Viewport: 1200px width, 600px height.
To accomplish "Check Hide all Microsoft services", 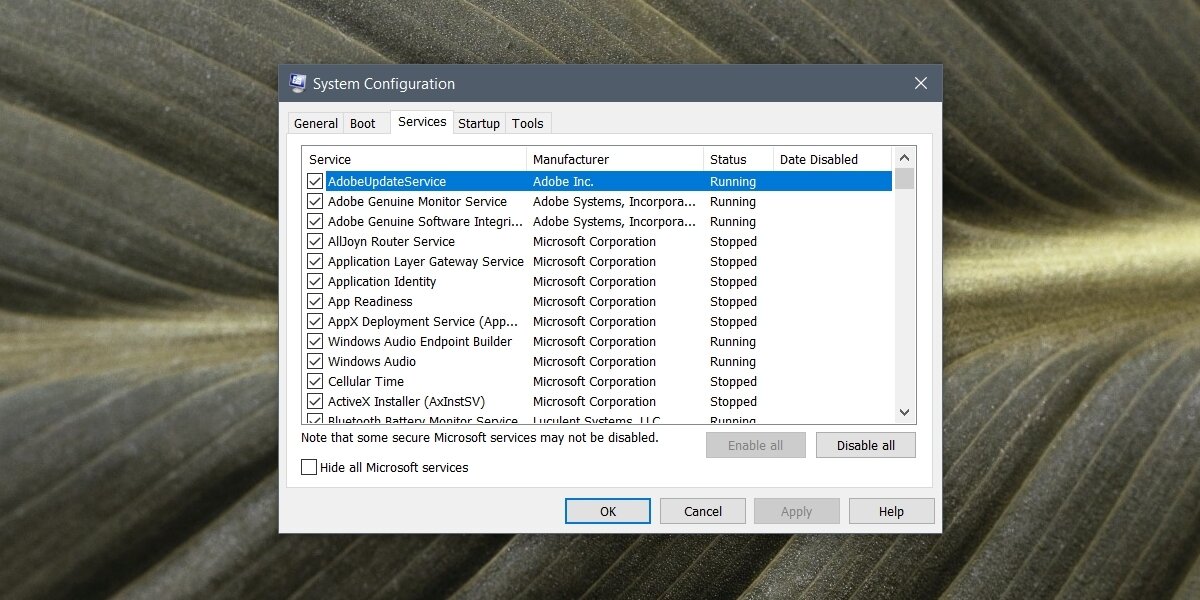I will pos(309,467).
